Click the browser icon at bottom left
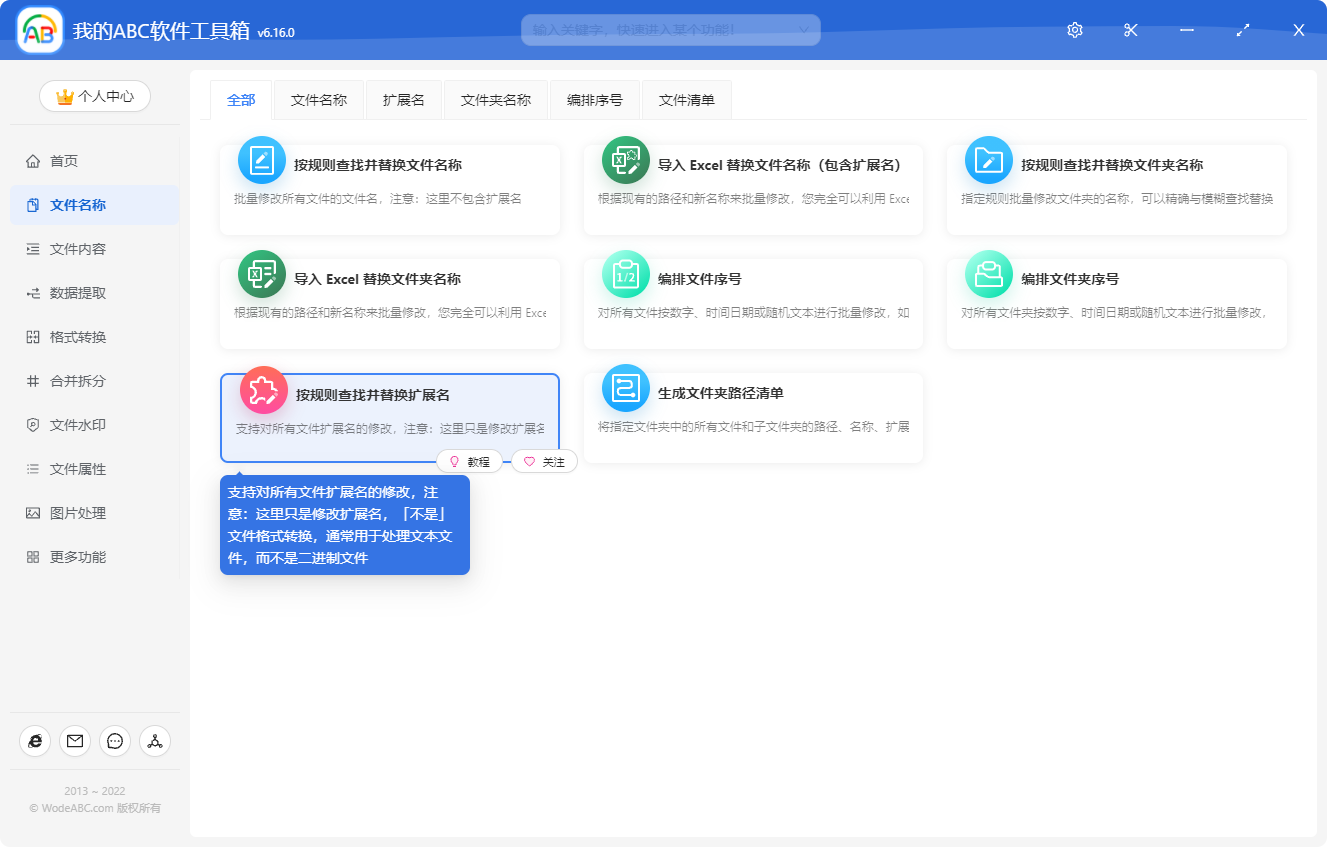The height and width of the screenshot is (847, 1327). point(34,741)
